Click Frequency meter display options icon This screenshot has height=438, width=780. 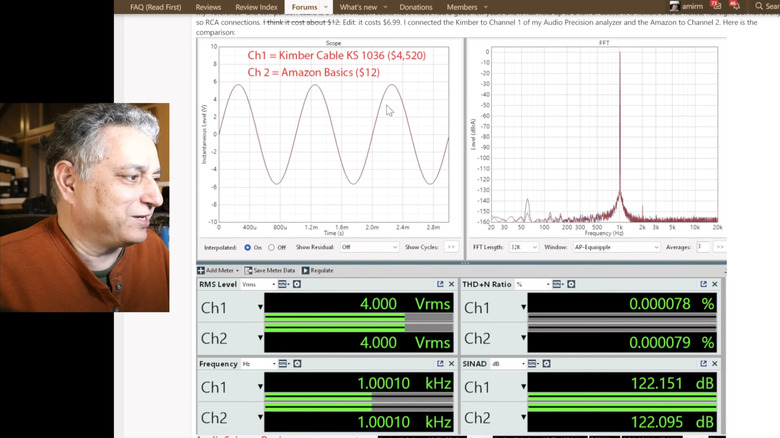coord(284,364)
